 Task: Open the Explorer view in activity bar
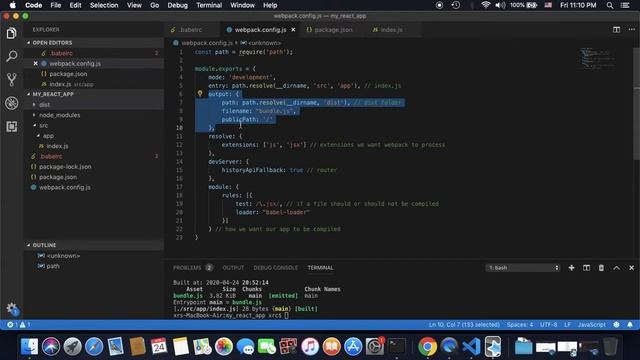tap(11, 33)
